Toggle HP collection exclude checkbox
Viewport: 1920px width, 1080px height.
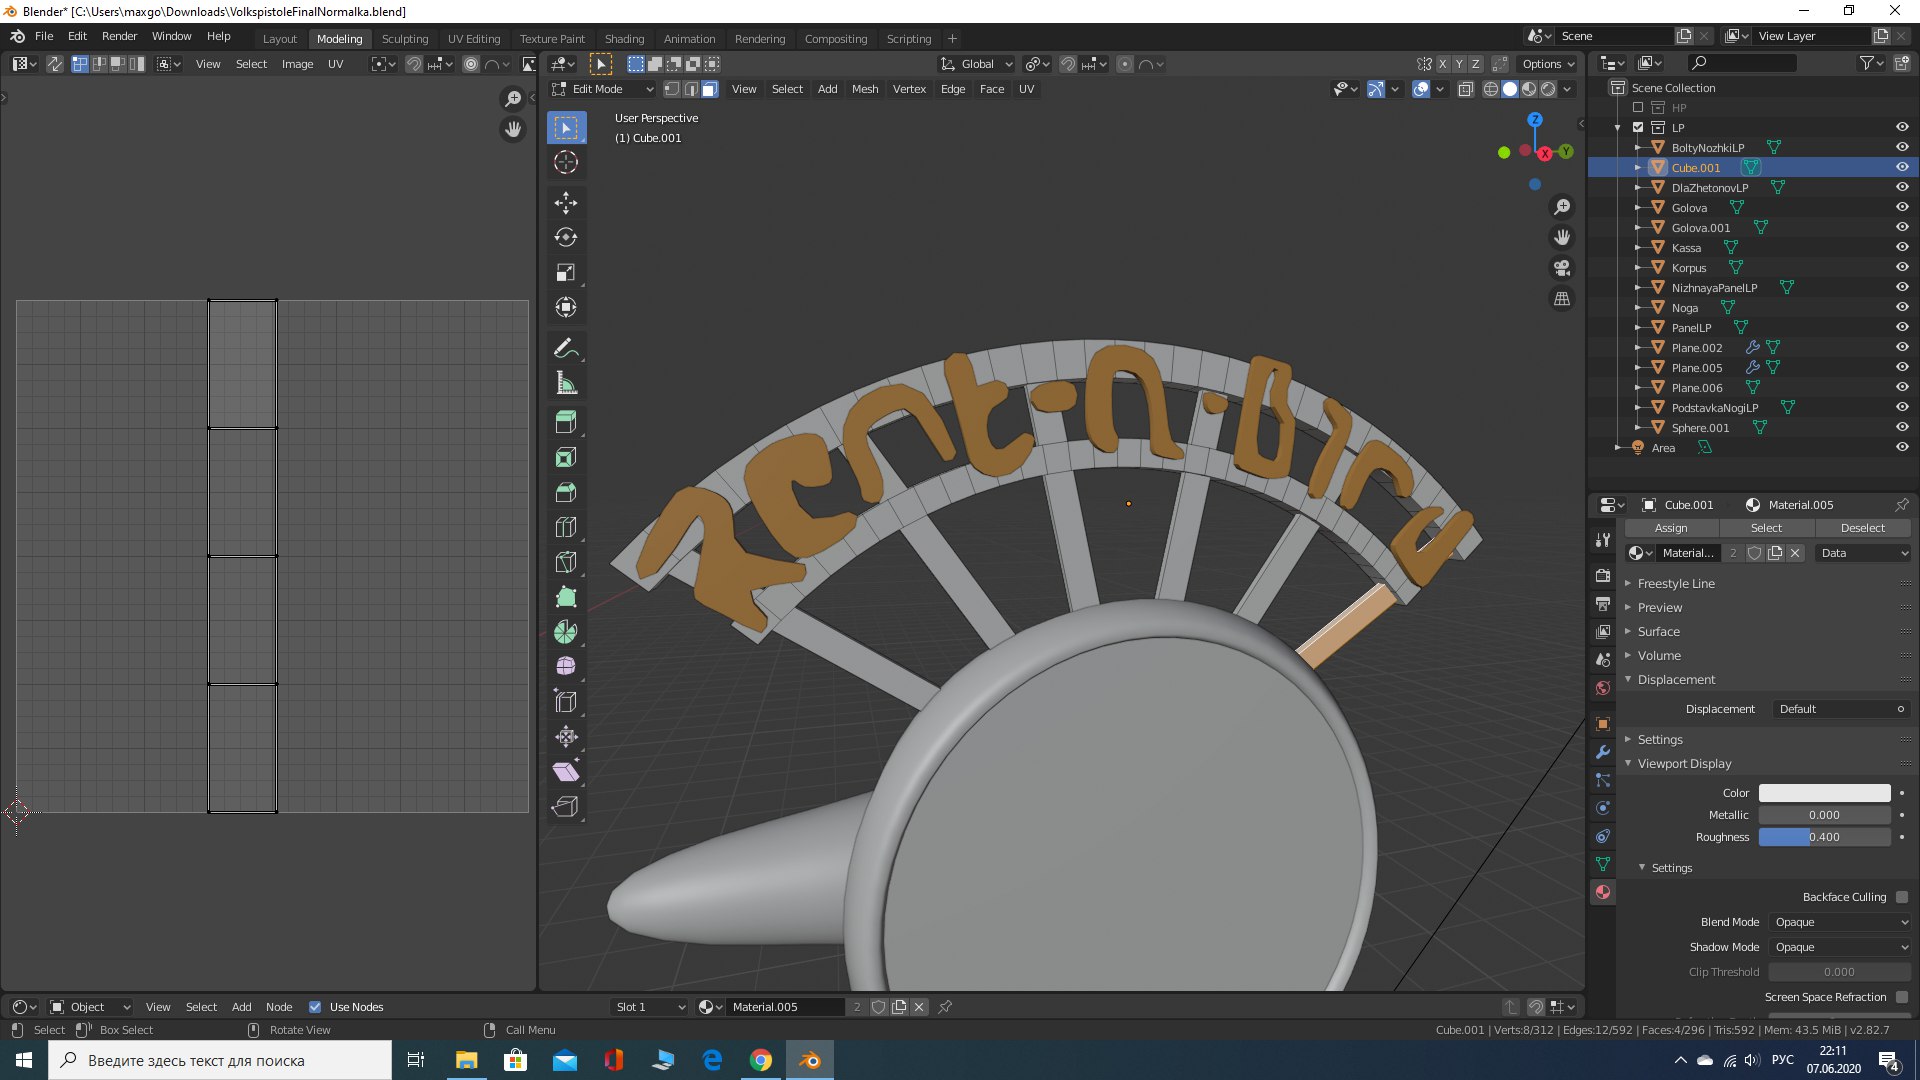coord(1638,108)
